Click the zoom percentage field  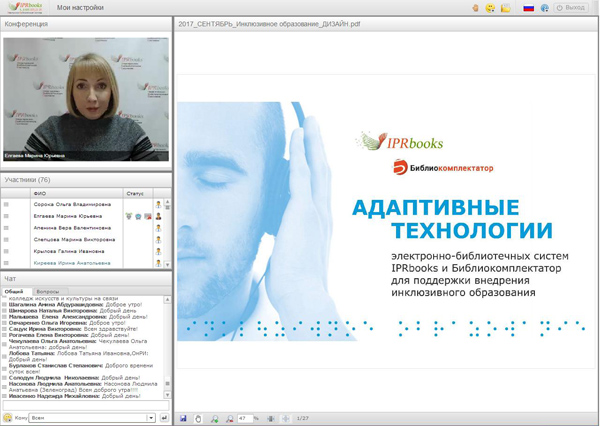point(245,418)
